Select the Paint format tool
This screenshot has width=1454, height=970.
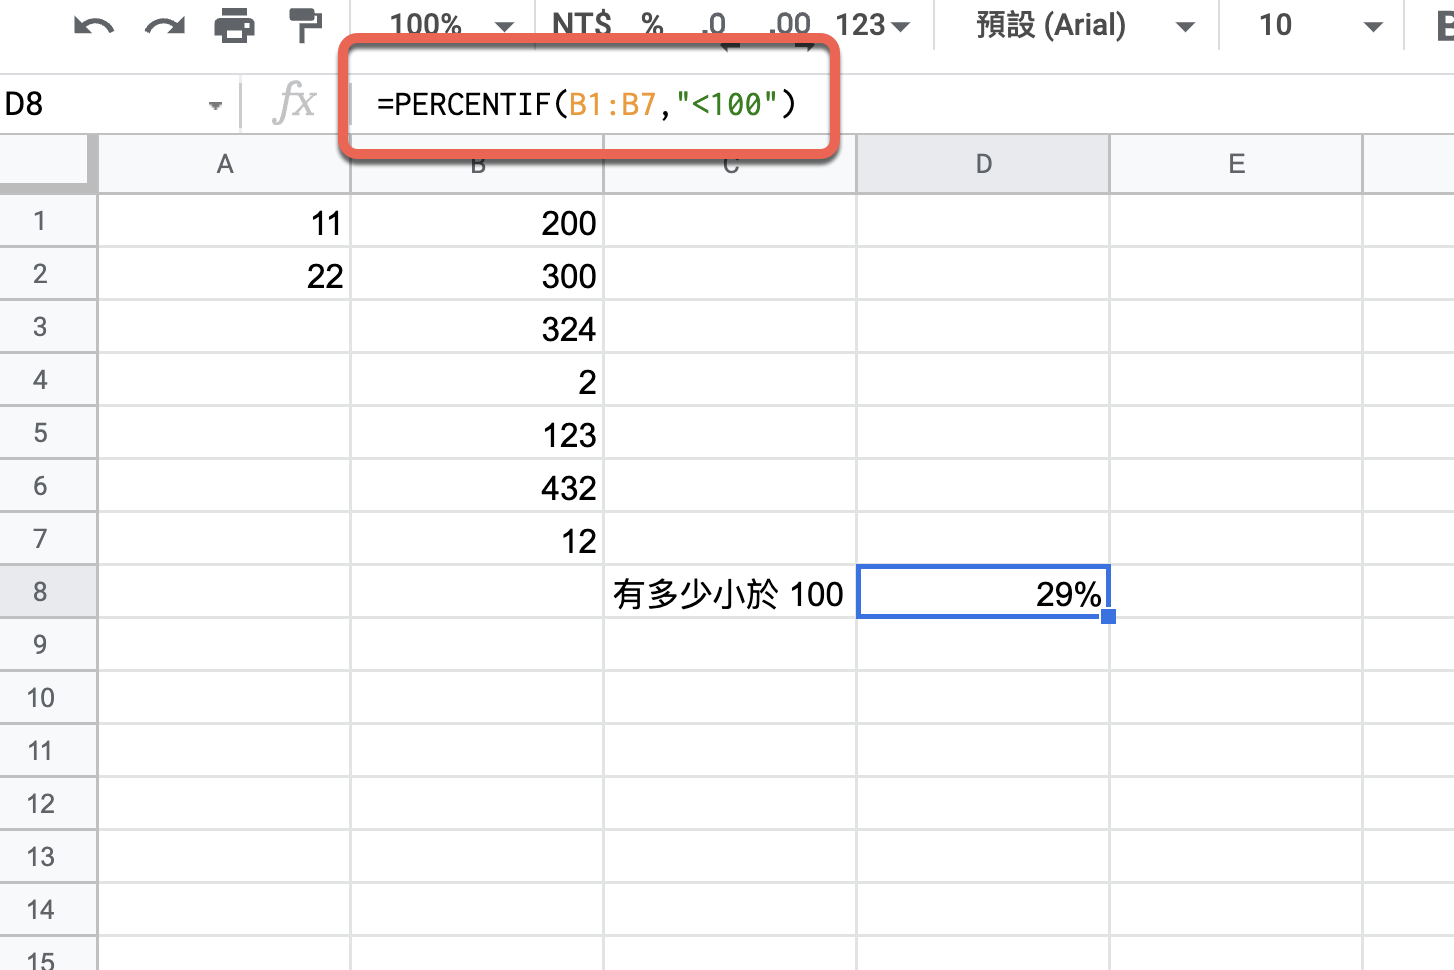303,25
